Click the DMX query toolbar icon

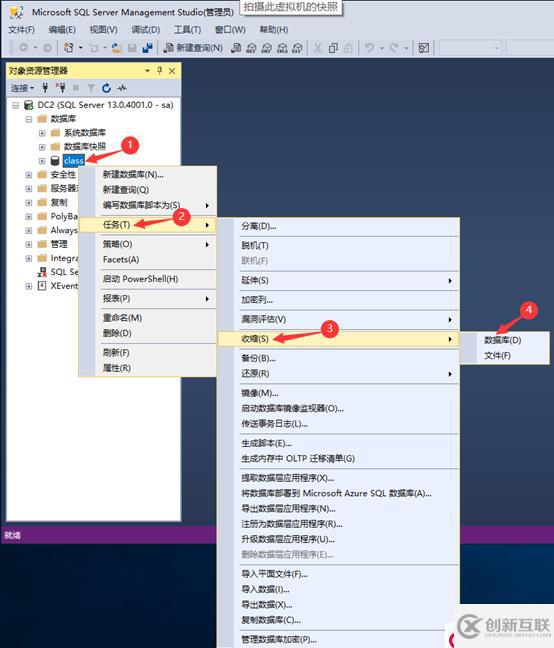(x=267, y=48)
